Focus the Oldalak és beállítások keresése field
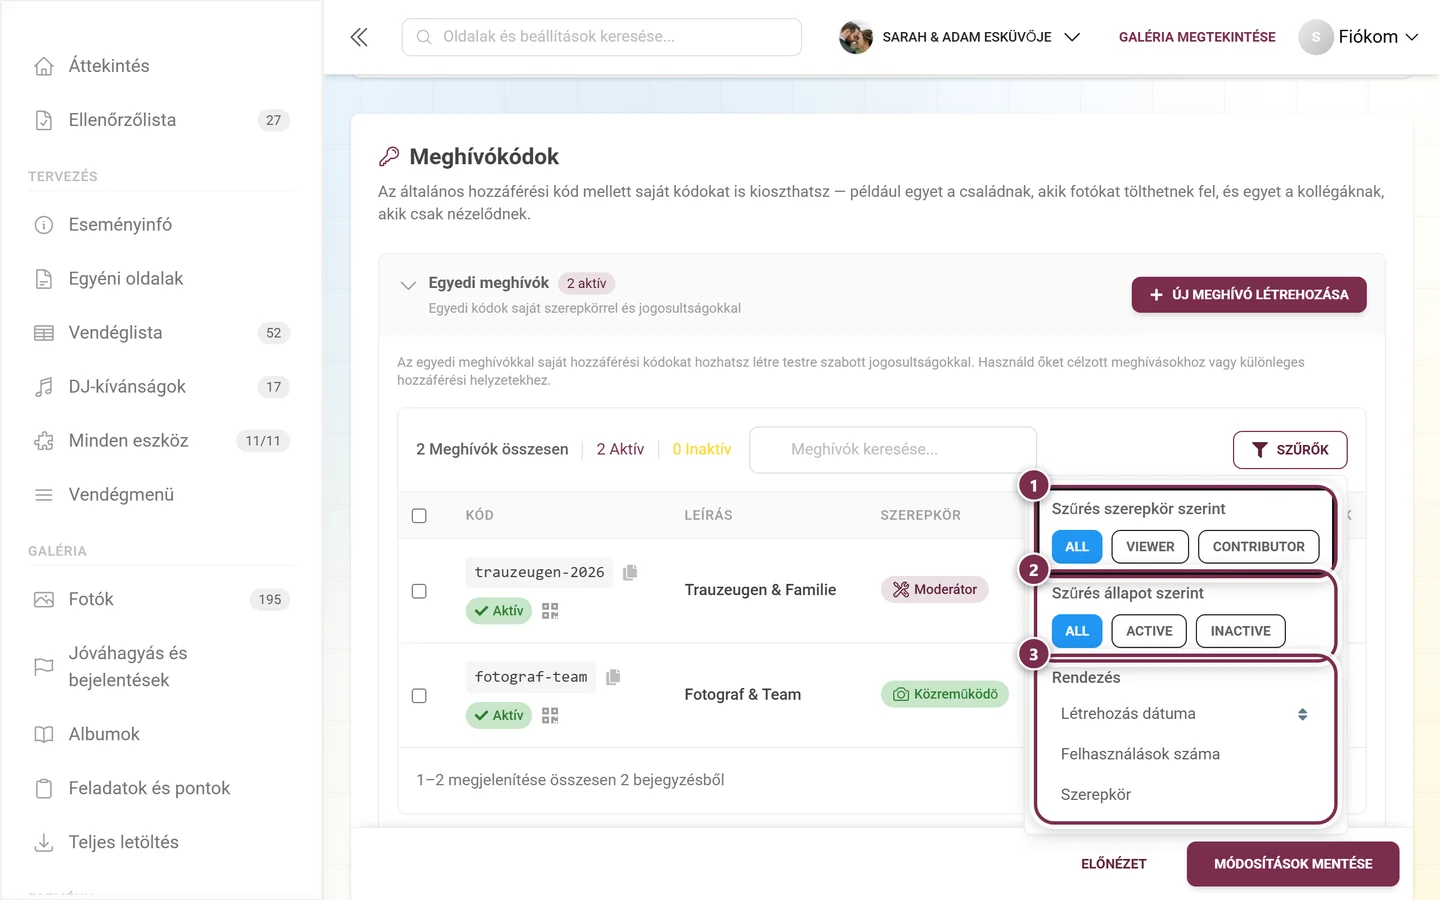This screenshot has height=900, width=1440. tap(602, 37)
